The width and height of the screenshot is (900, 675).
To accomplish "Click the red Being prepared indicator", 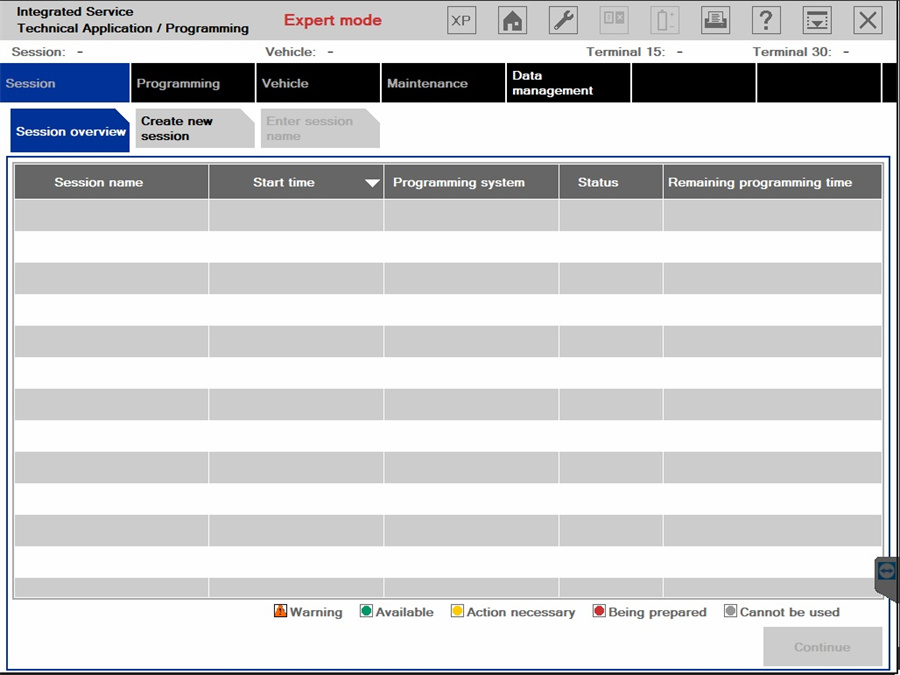I will (598, 611).
